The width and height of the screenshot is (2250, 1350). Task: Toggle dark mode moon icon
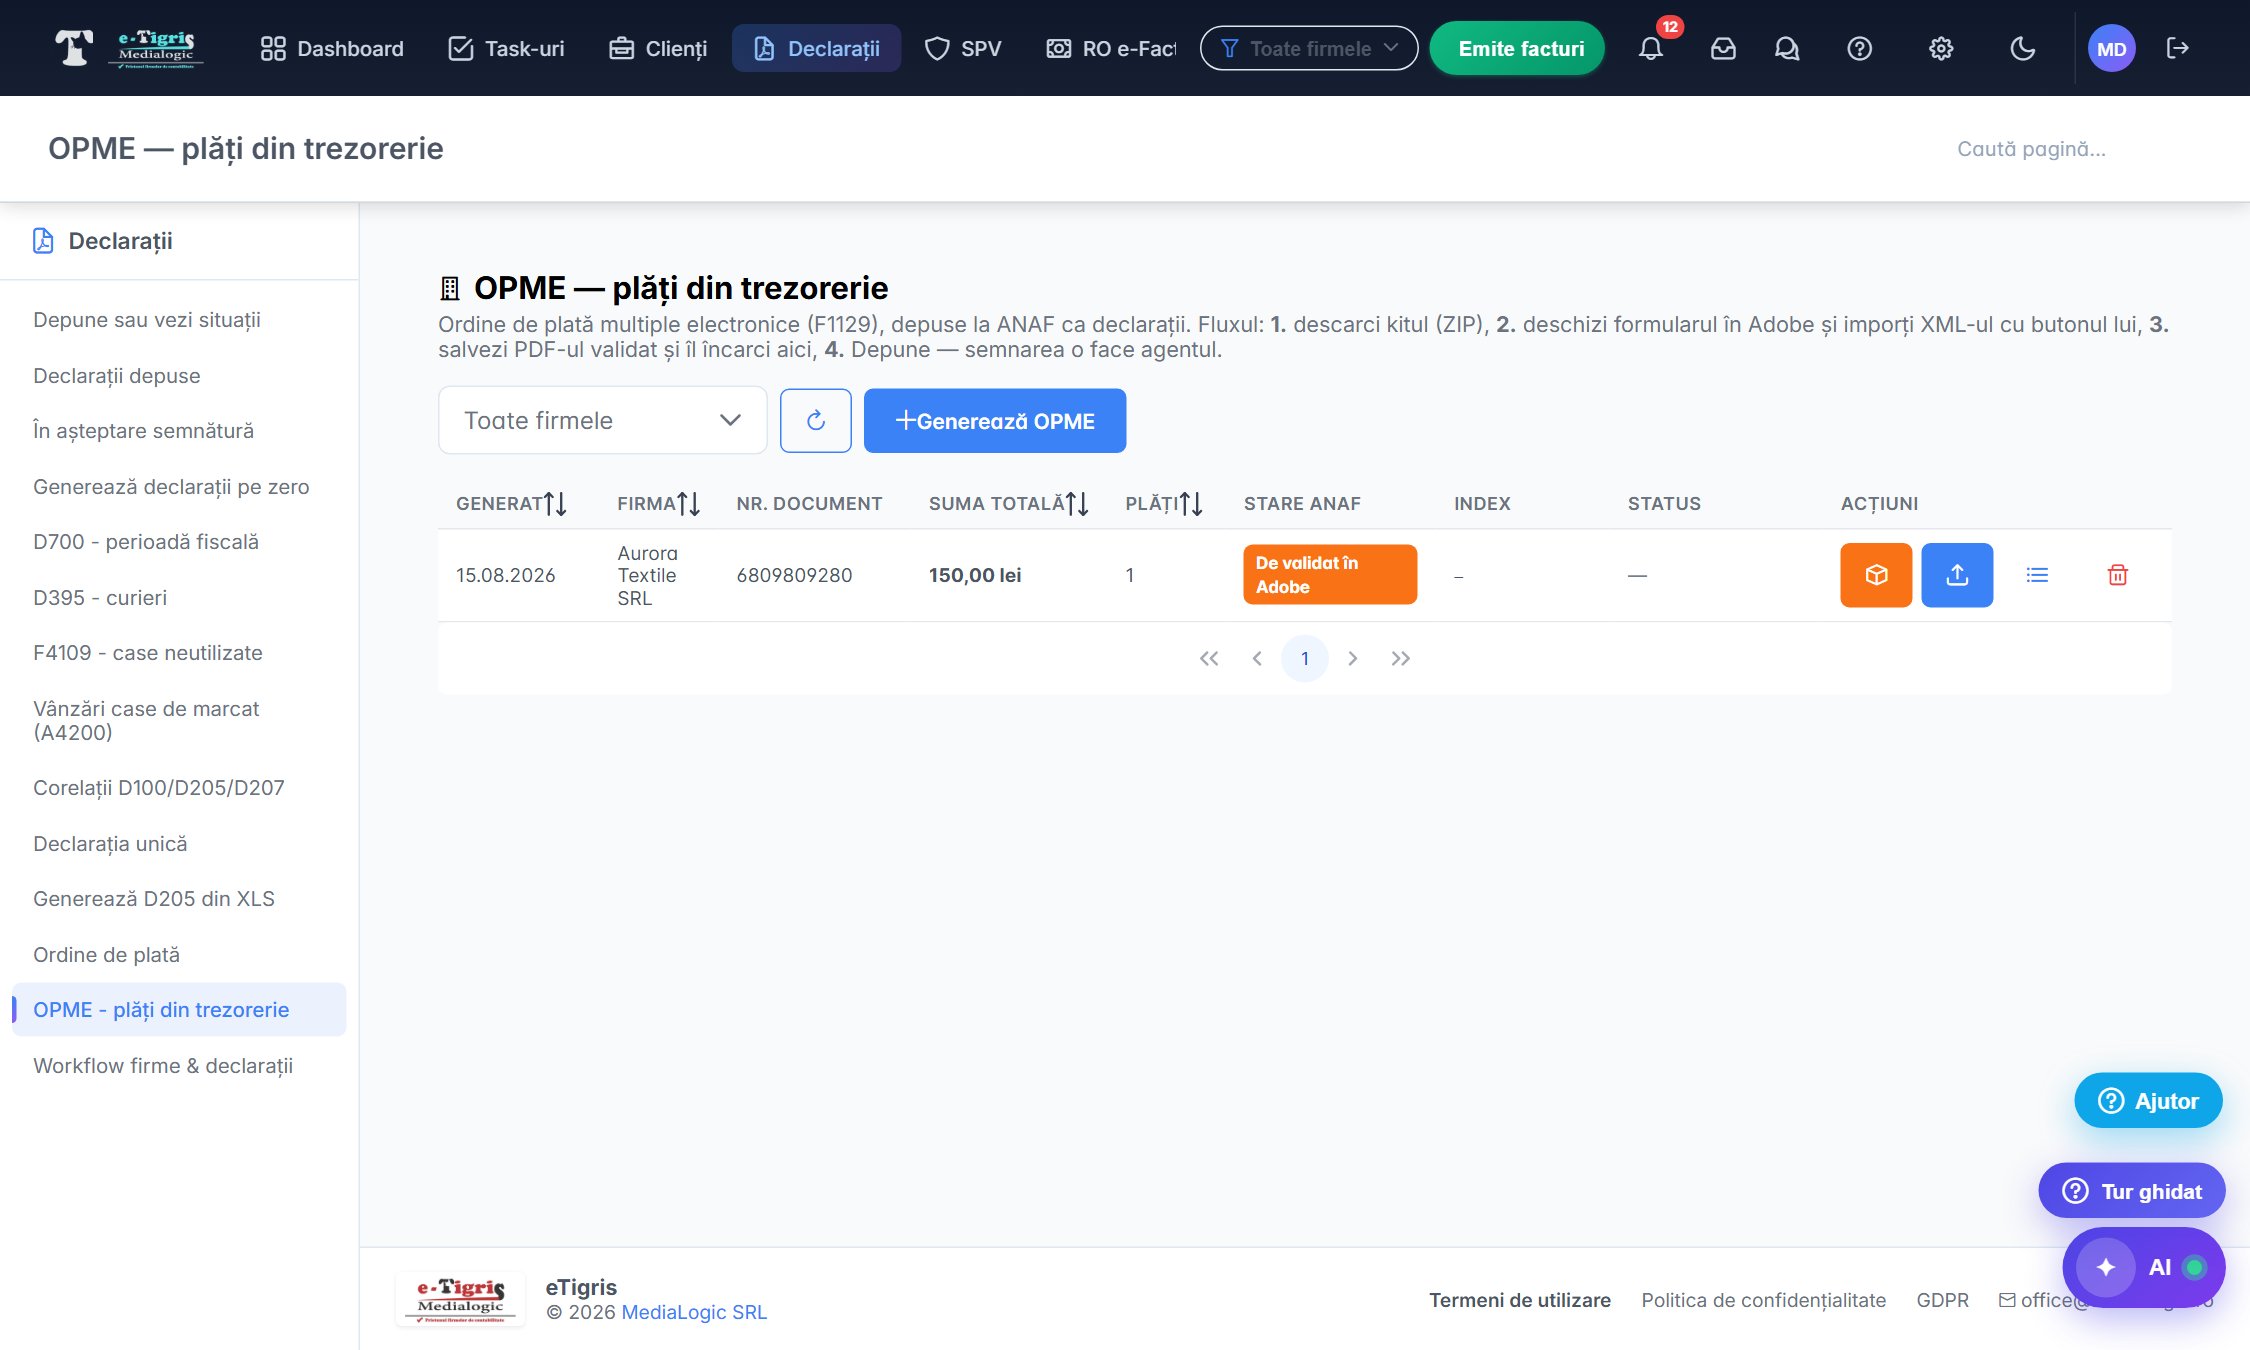[x=2022, y=48]
